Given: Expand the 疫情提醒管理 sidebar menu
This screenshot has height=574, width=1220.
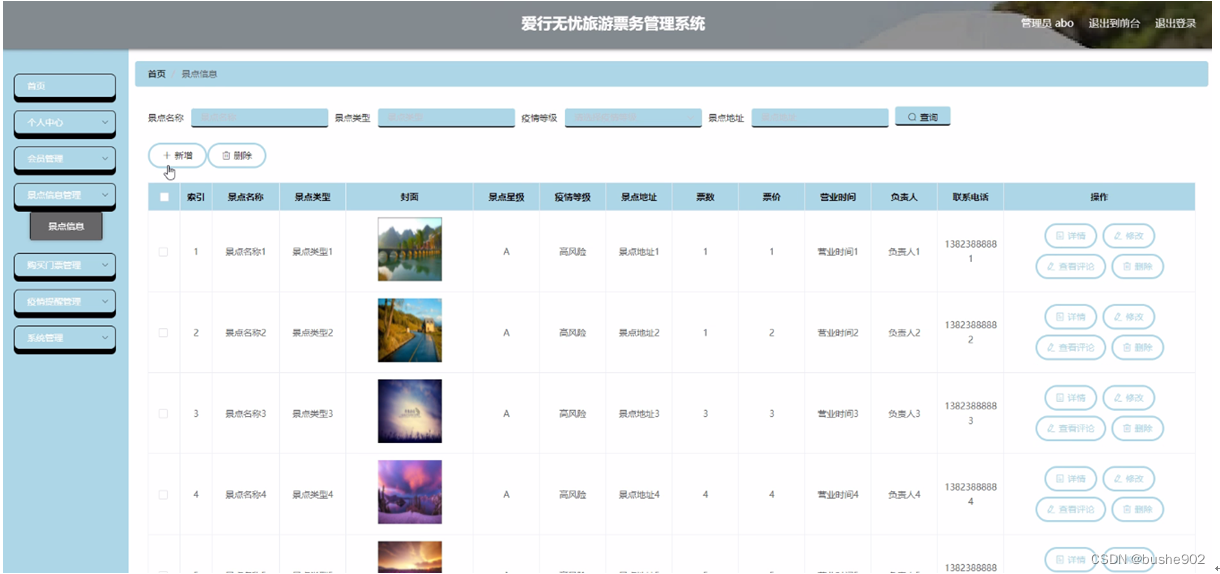Looking at the screenshot, I should click(65, 301).
